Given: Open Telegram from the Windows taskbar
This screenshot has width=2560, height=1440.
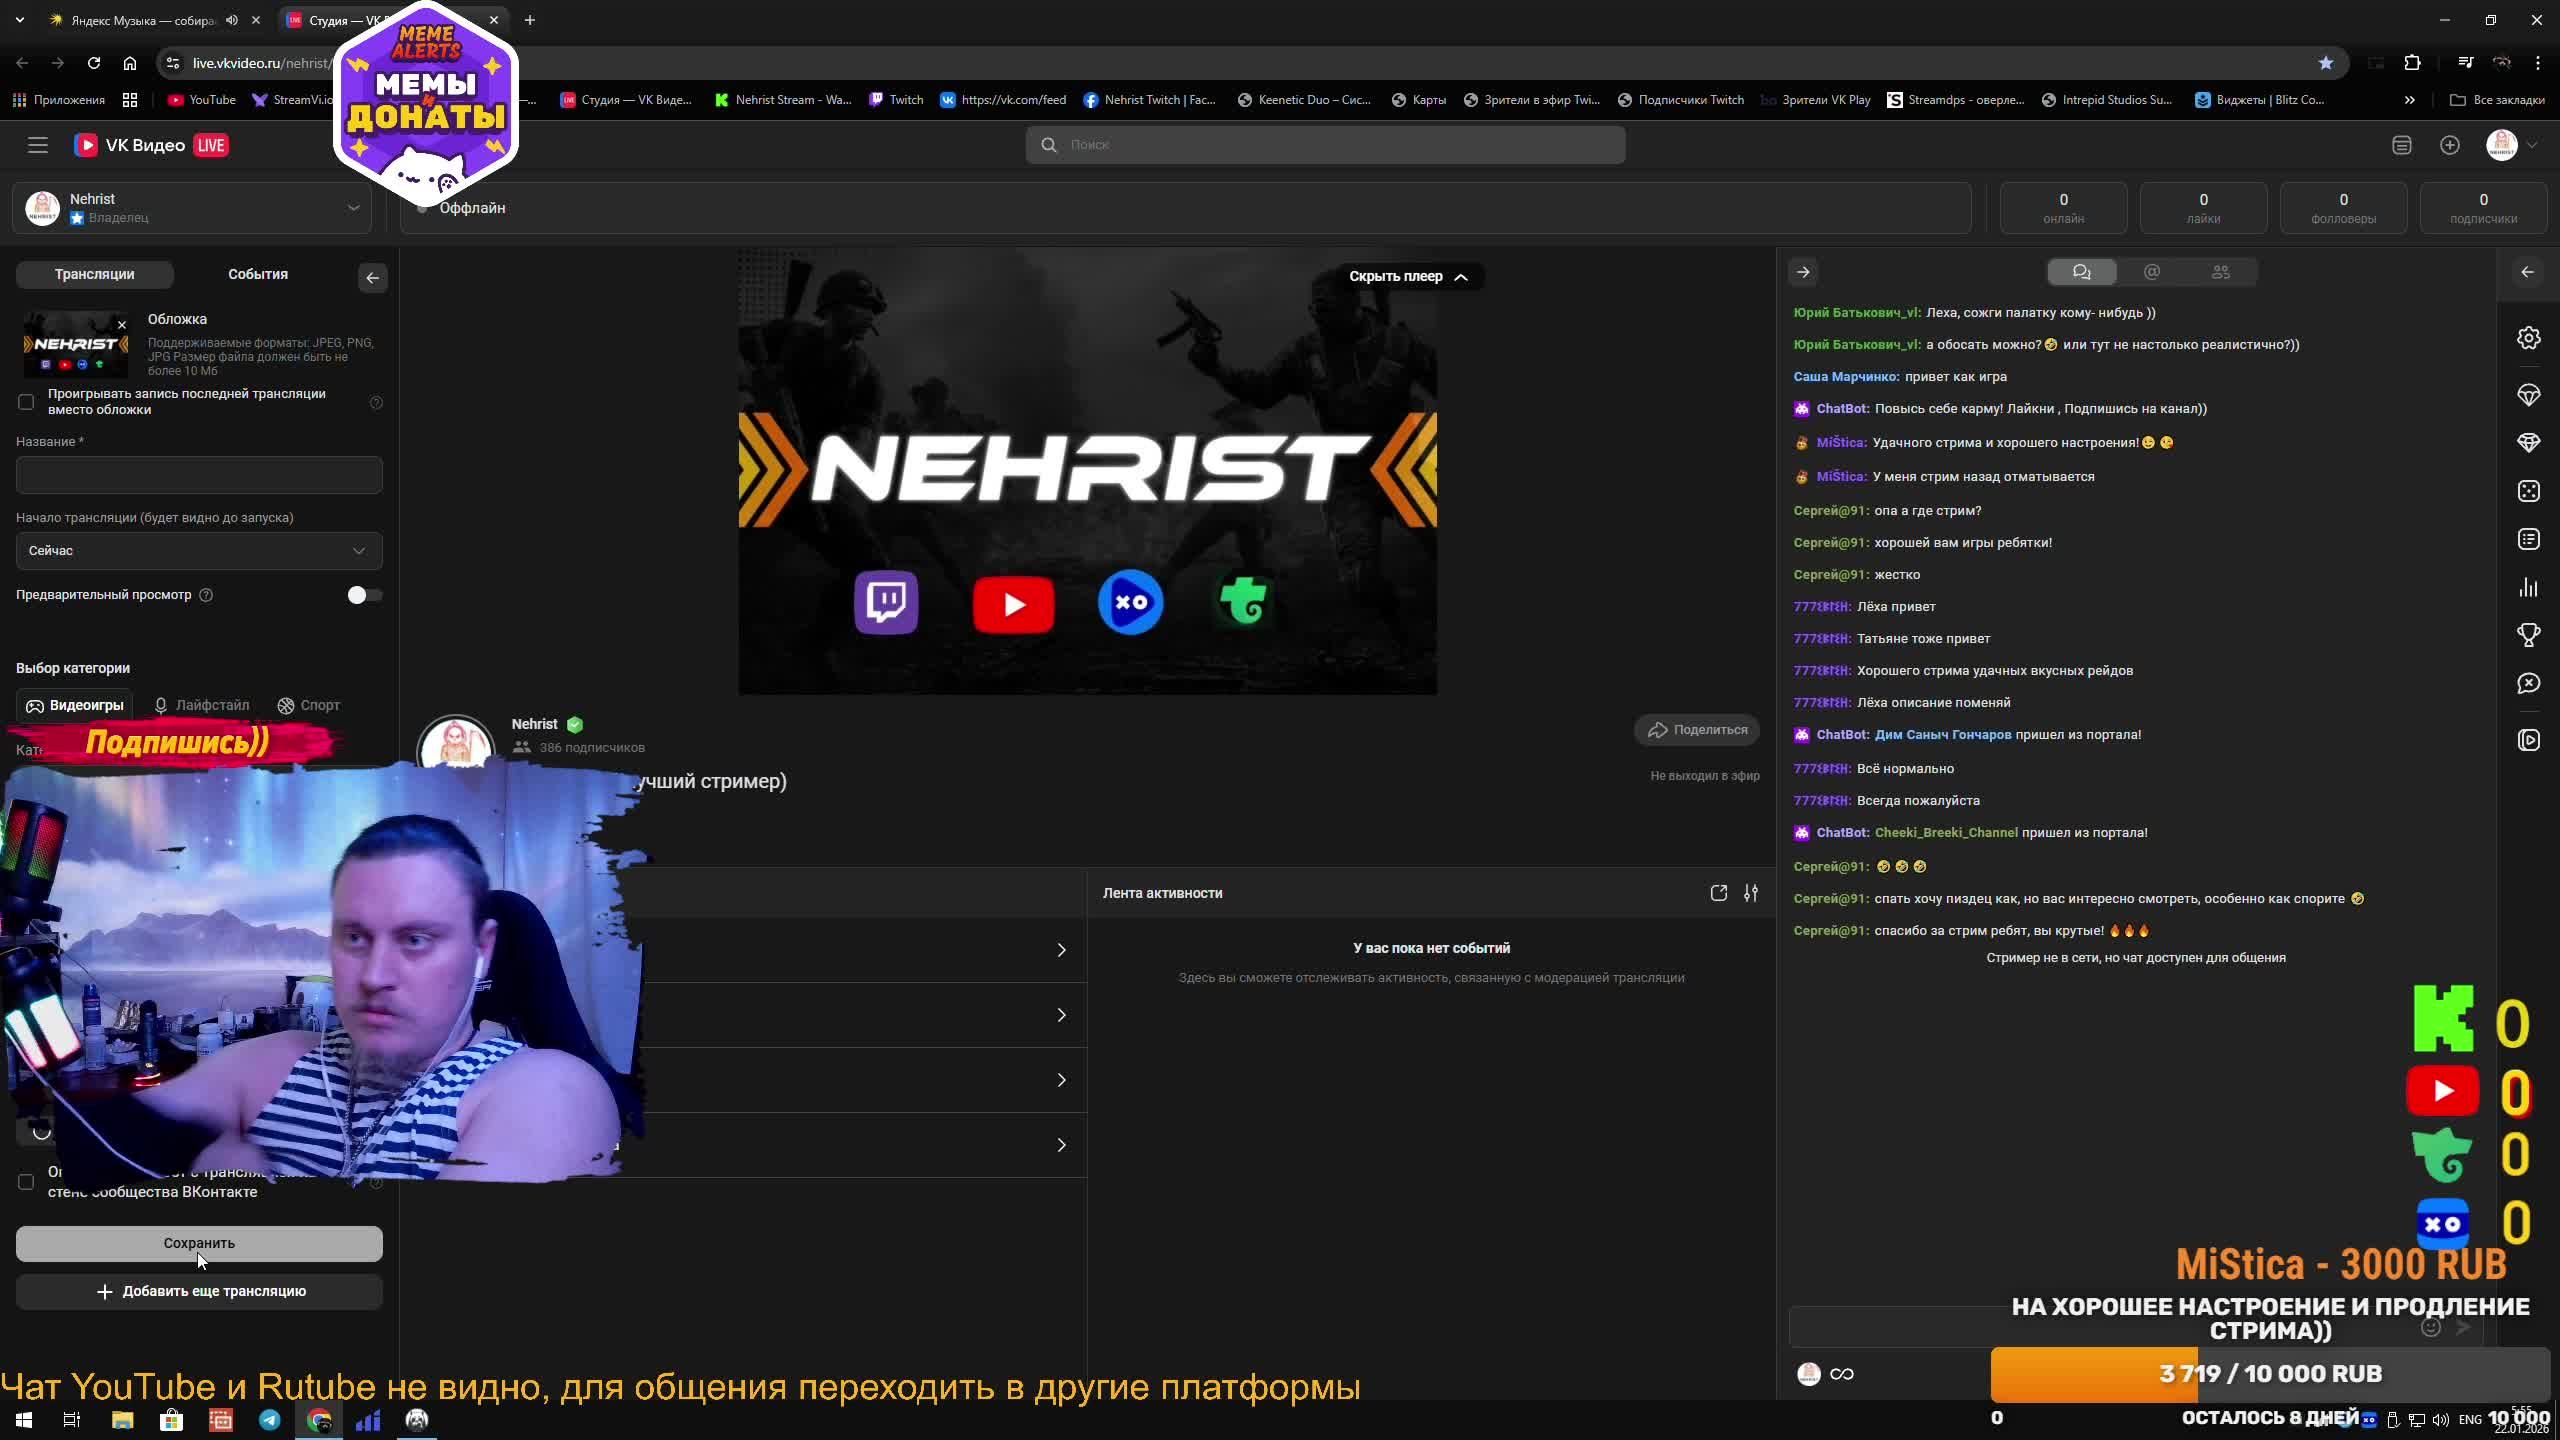Looking at the screenshot, I should [270, 1419].
